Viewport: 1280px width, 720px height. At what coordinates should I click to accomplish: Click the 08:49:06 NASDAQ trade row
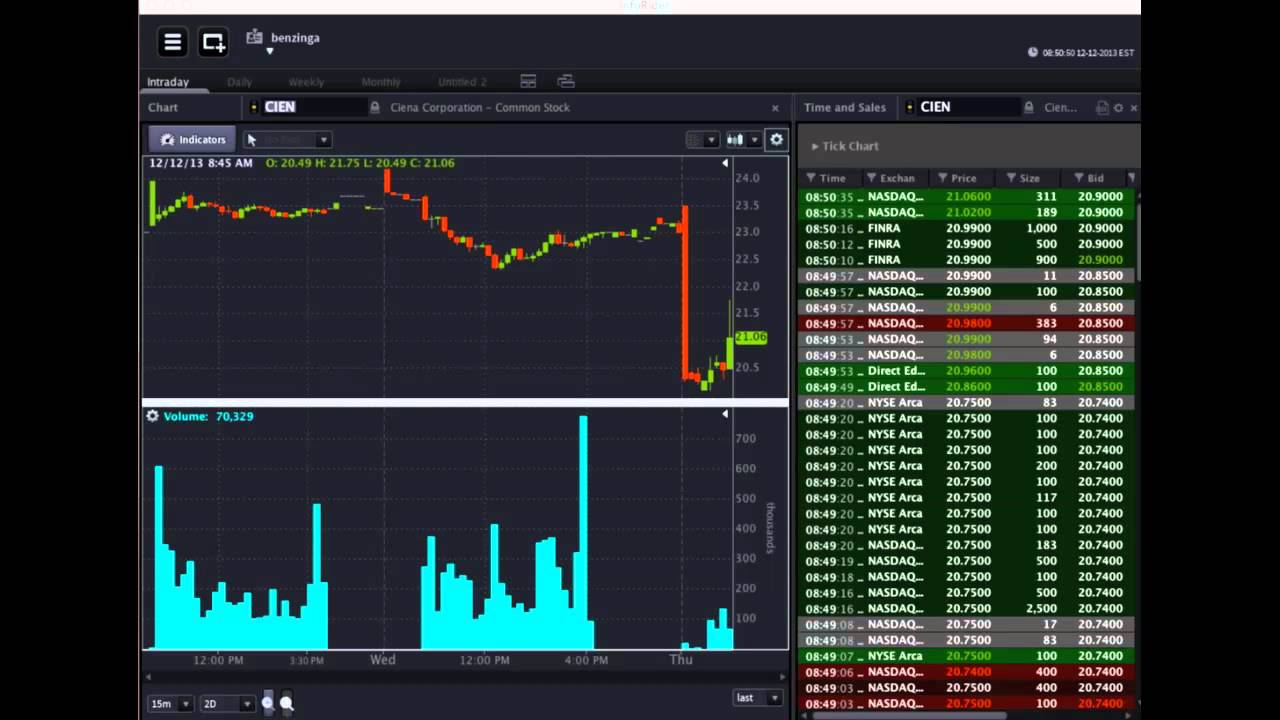click(967, 672)
